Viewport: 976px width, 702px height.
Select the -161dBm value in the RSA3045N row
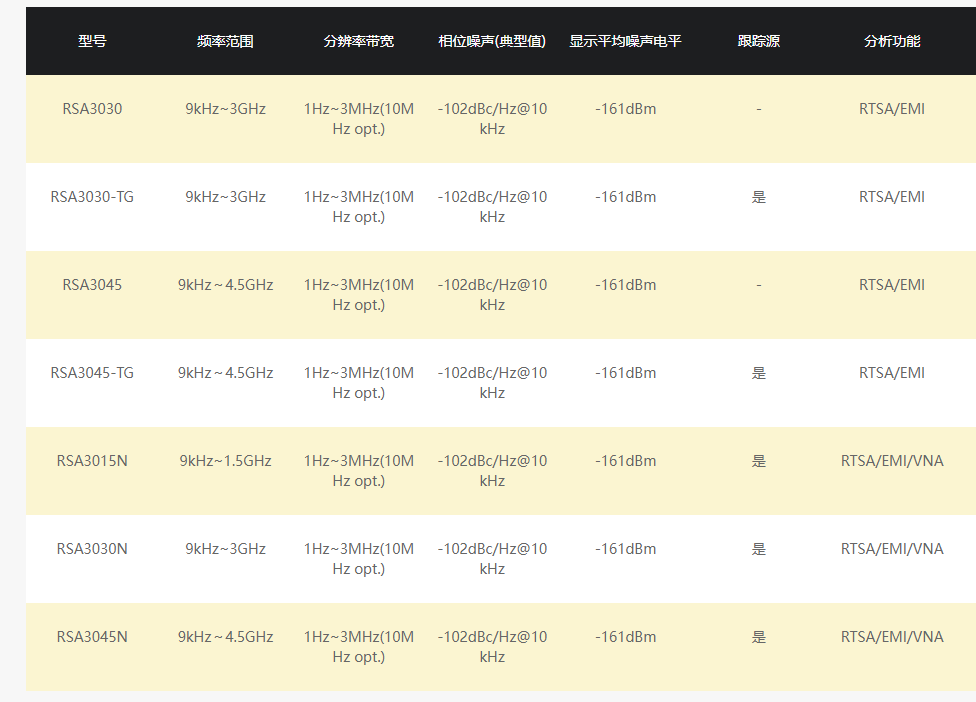pos(626,637)
